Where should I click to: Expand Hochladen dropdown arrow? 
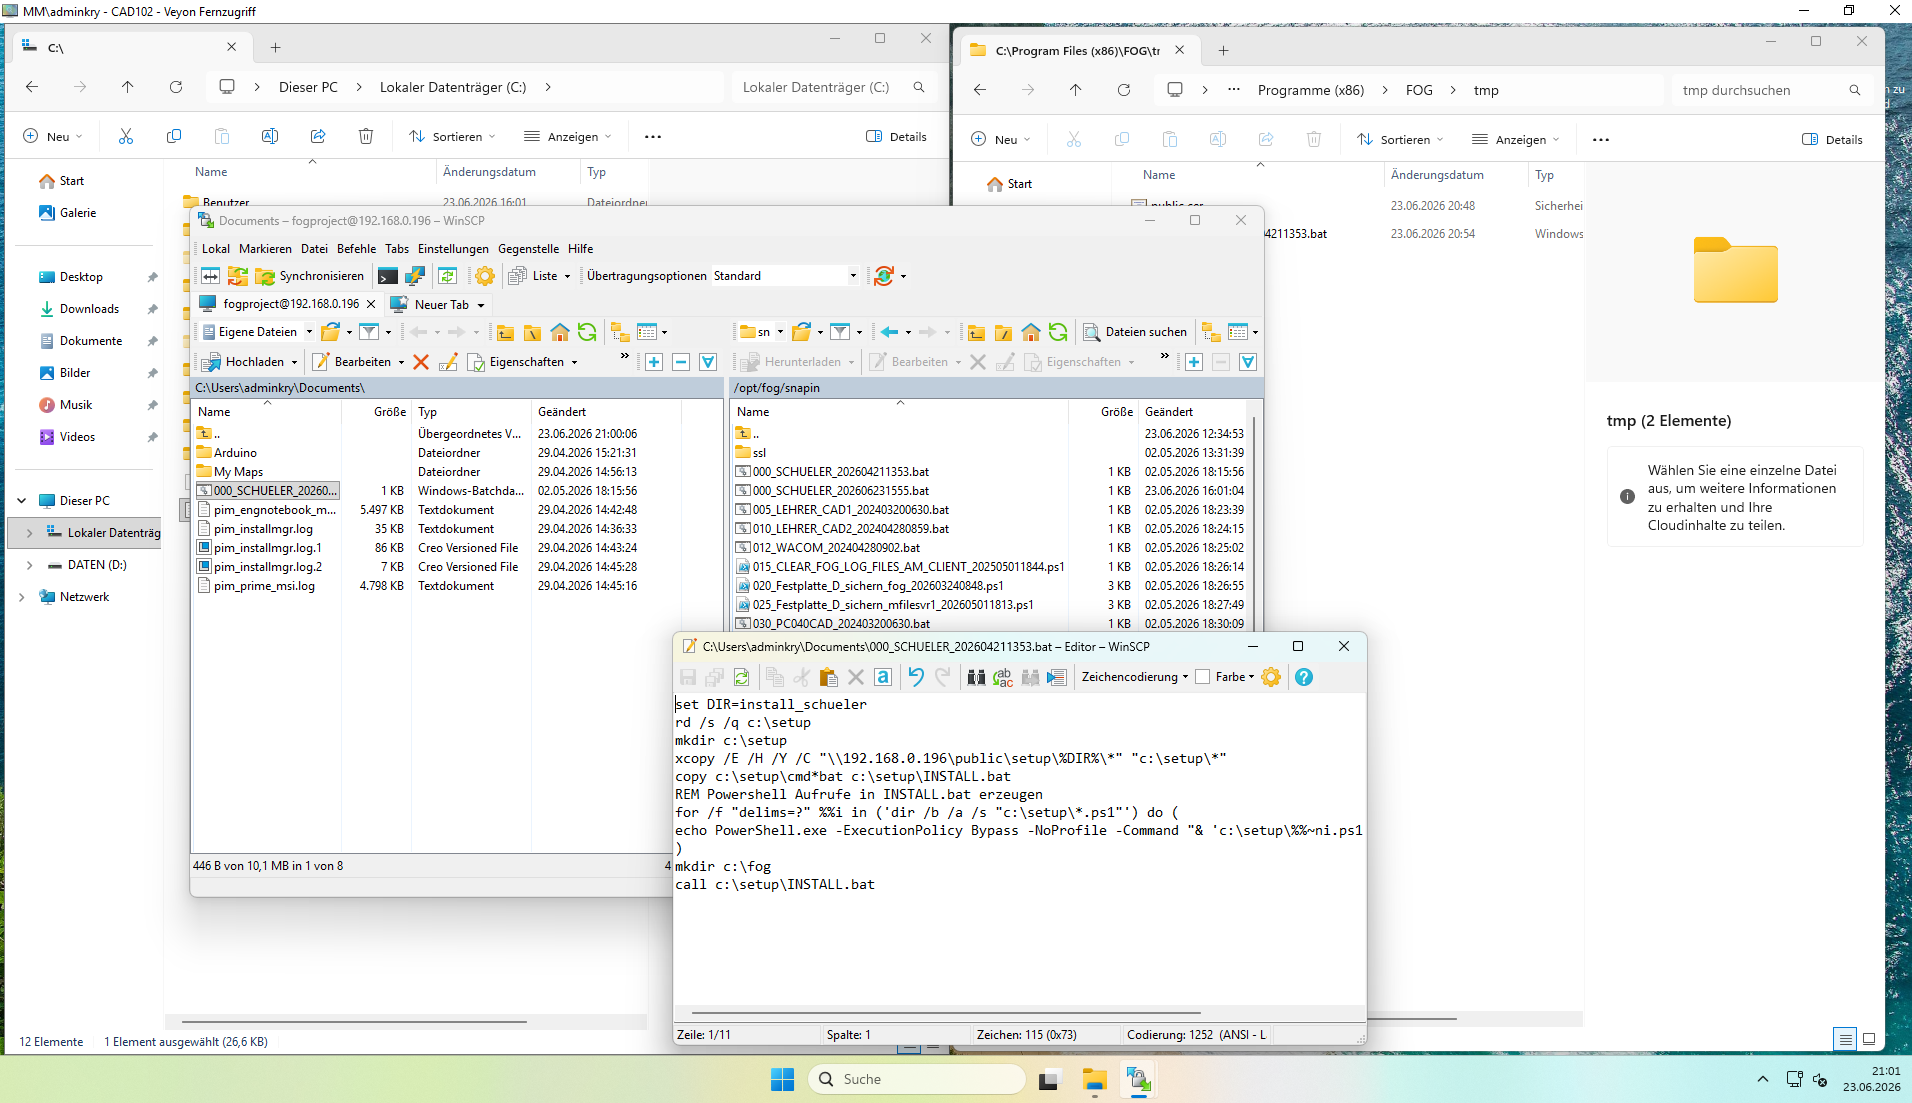pyautogui.click(x=294, y=362)
